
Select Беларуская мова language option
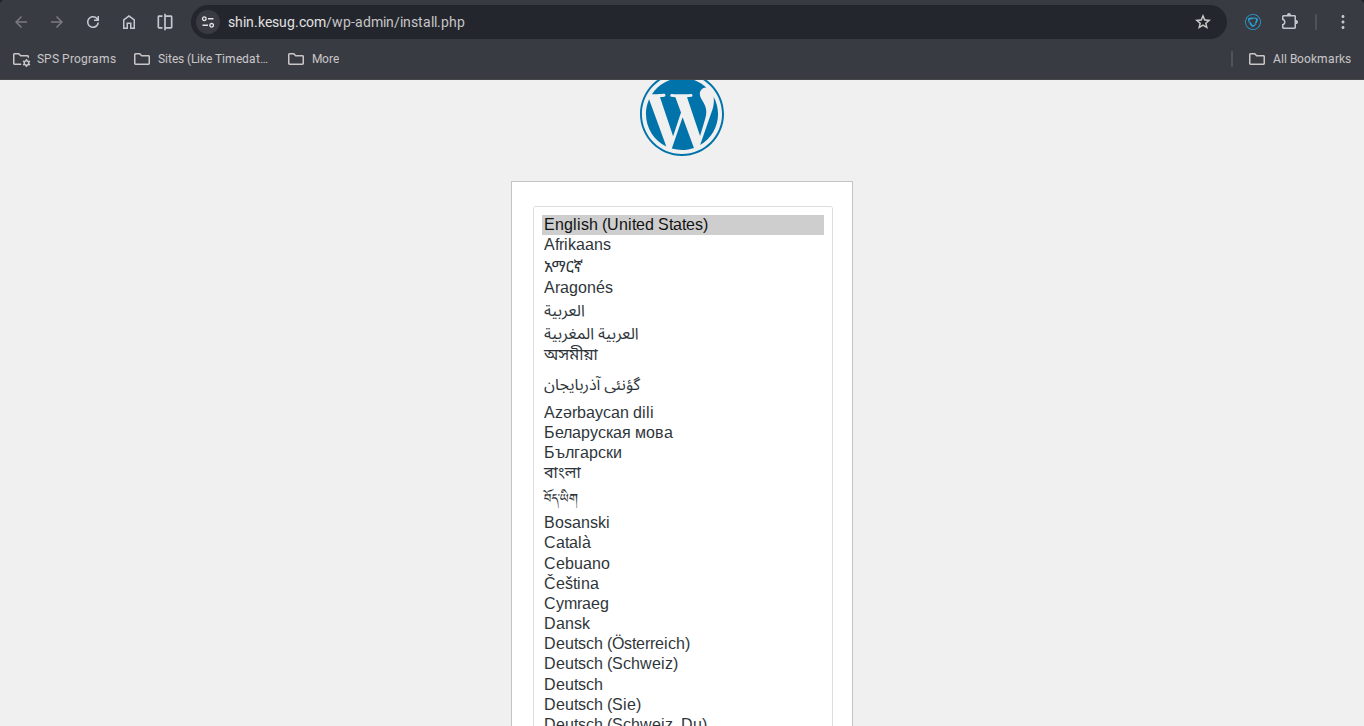[x=608, y=433]
